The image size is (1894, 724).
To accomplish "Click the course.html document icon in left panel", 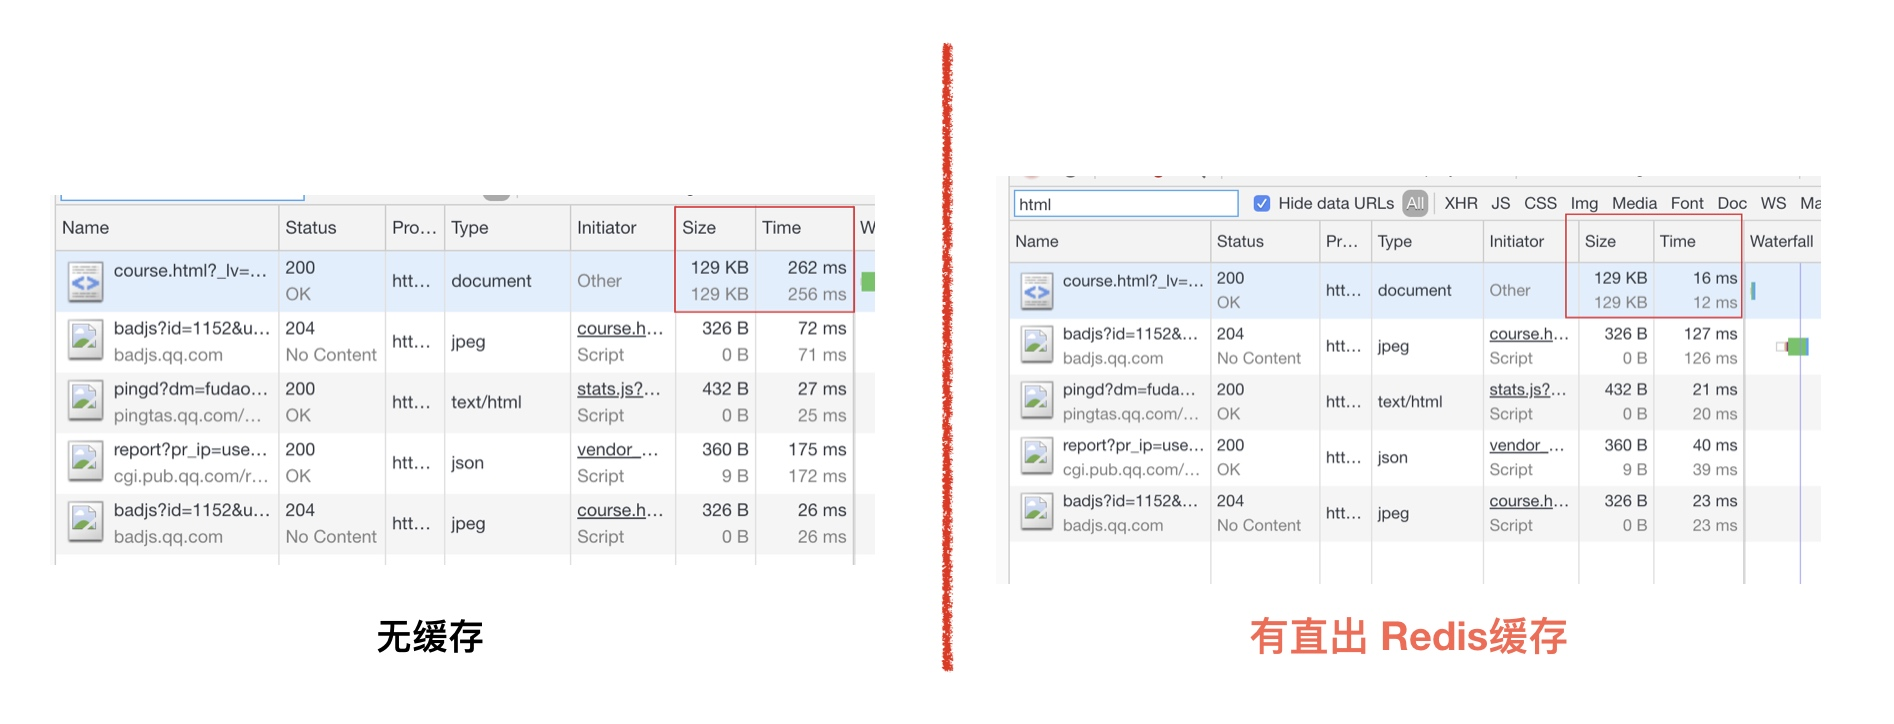I will [85, 282].
